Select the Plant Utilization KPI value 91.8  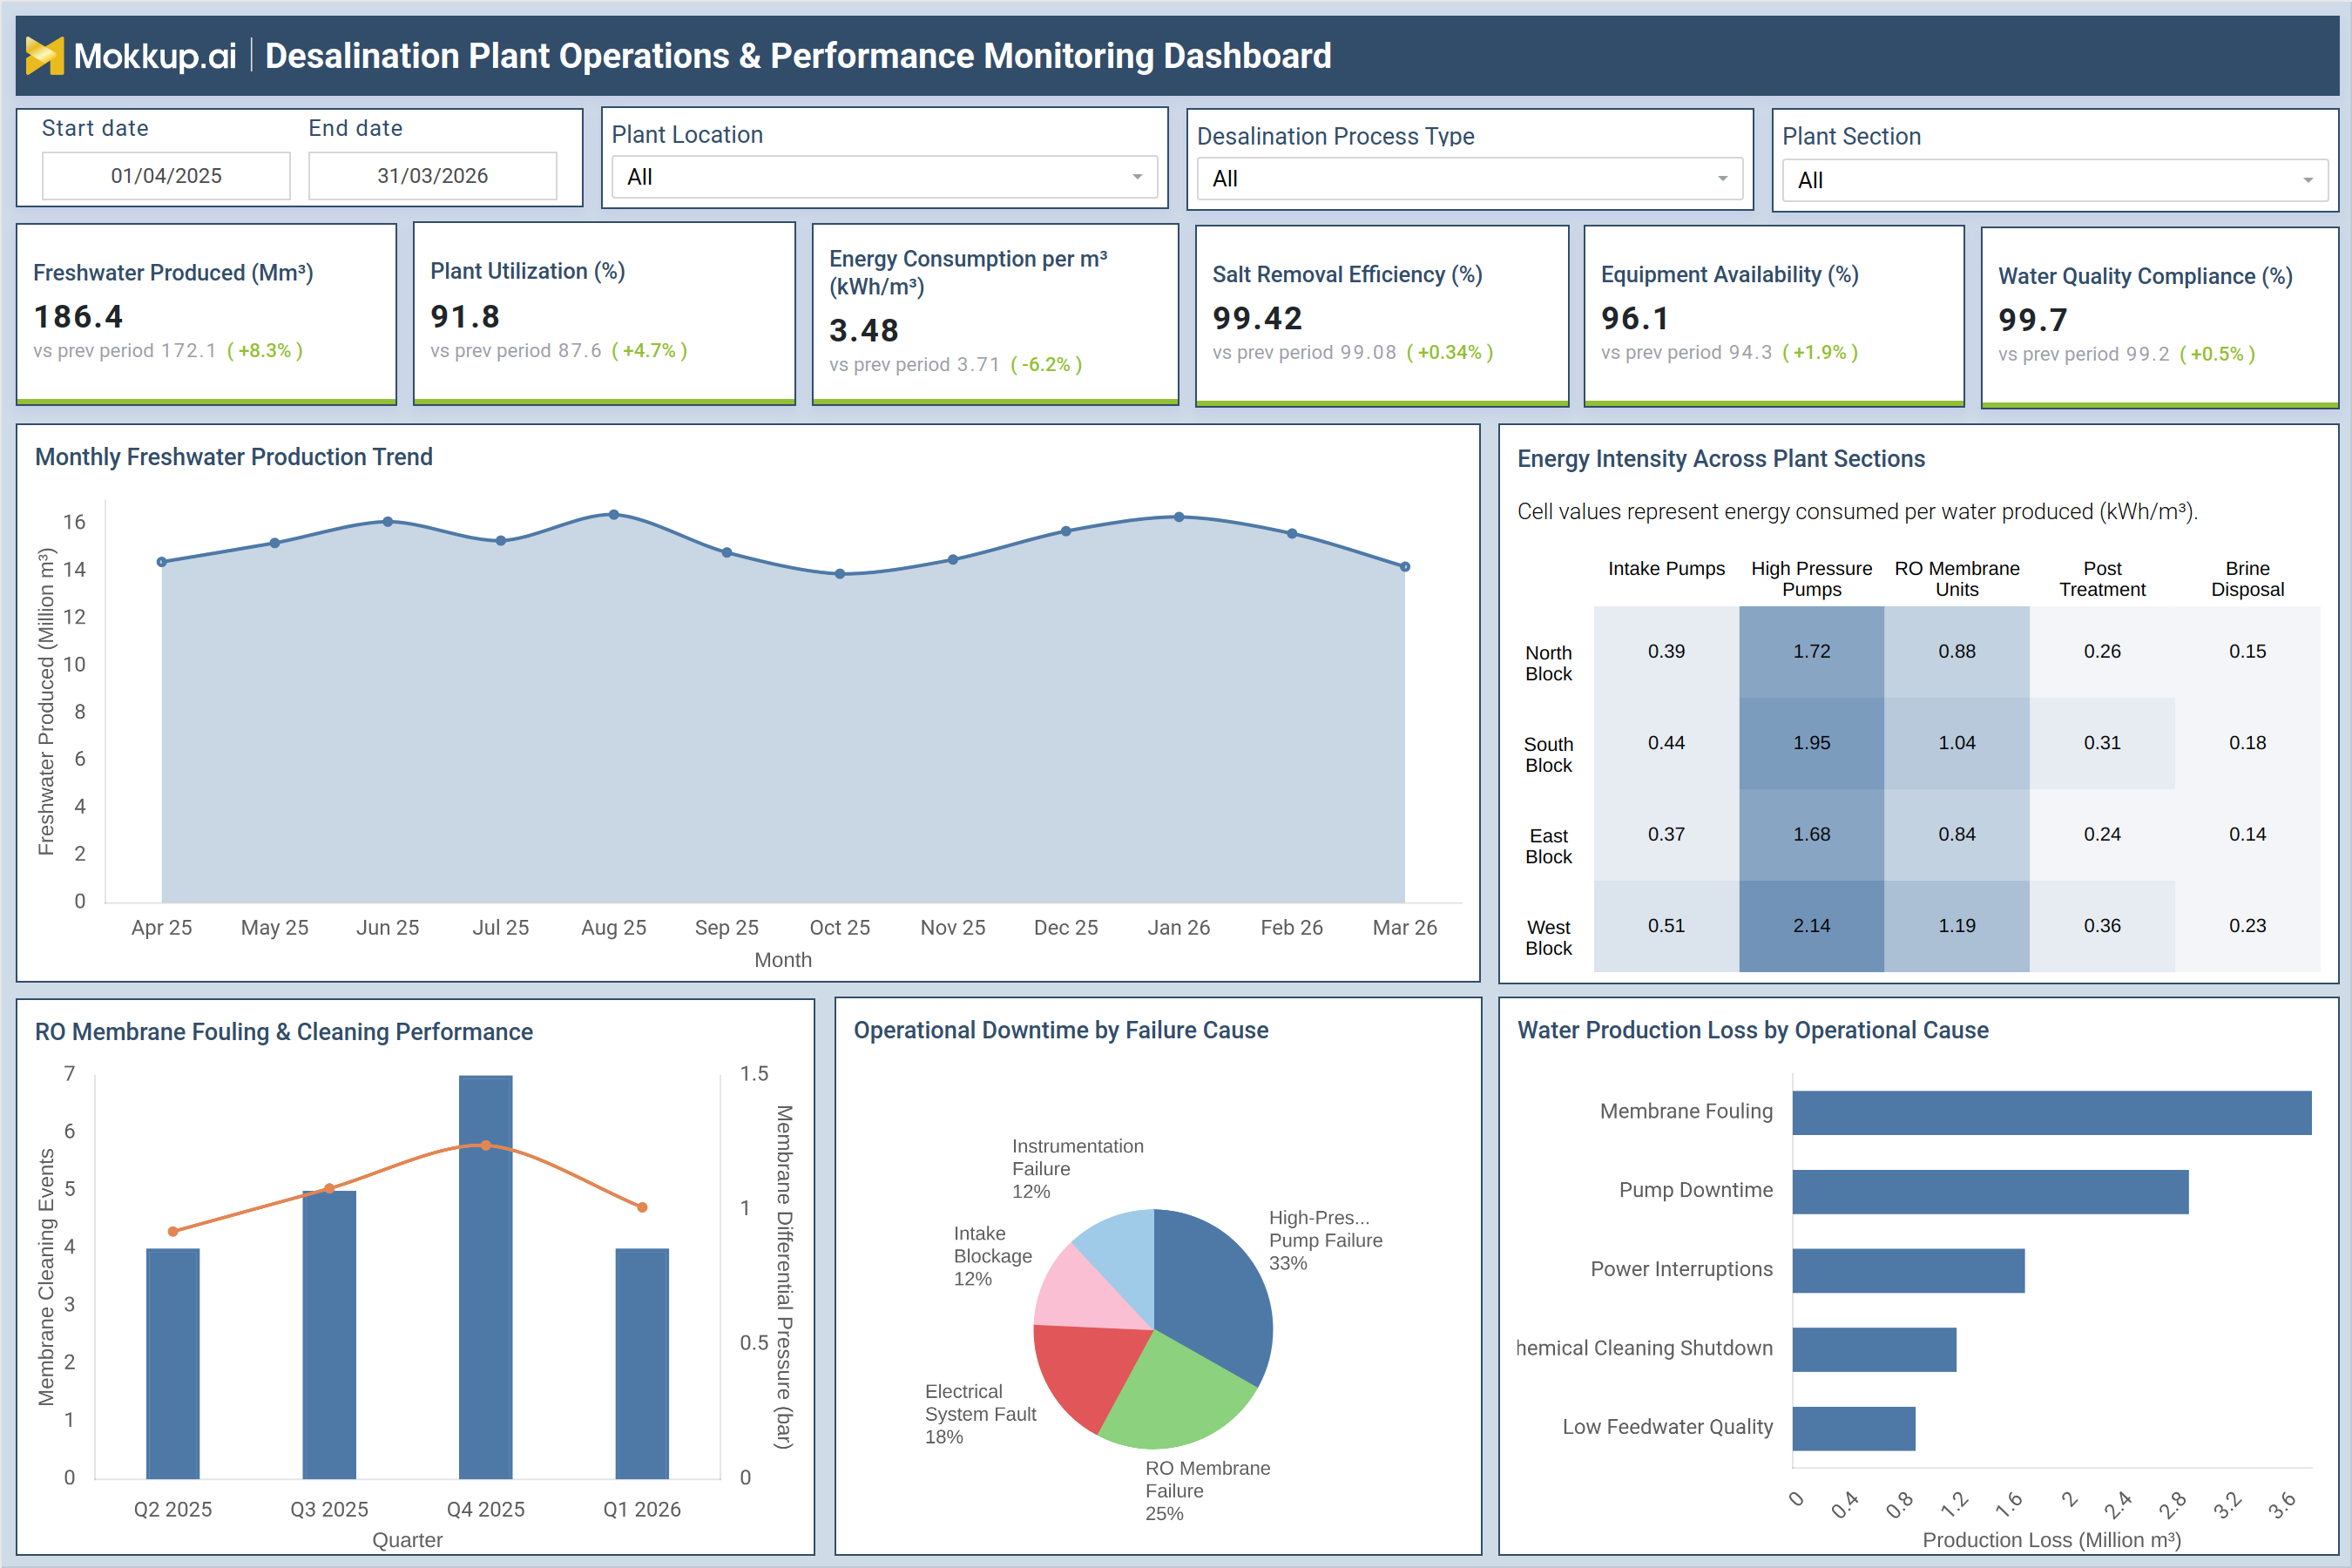(x=465, y=316)
